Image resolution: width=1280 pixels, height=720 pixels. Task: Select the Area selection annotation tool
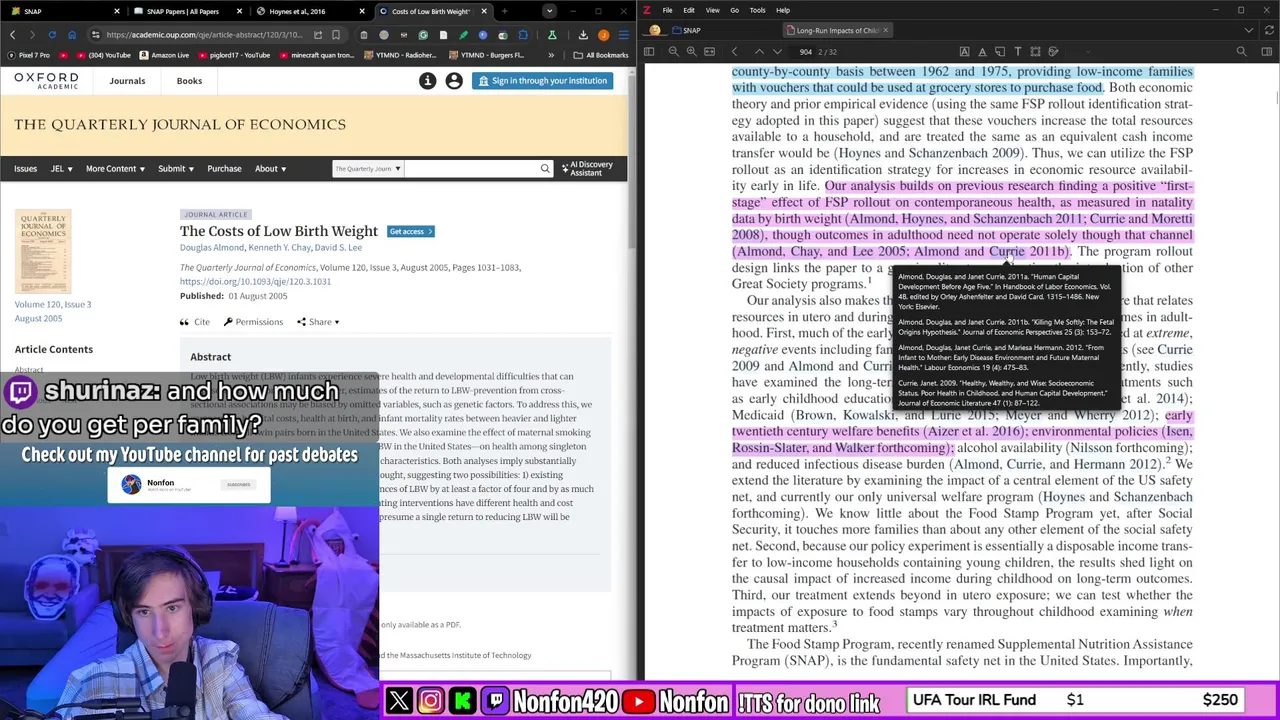click(1036, 51)
